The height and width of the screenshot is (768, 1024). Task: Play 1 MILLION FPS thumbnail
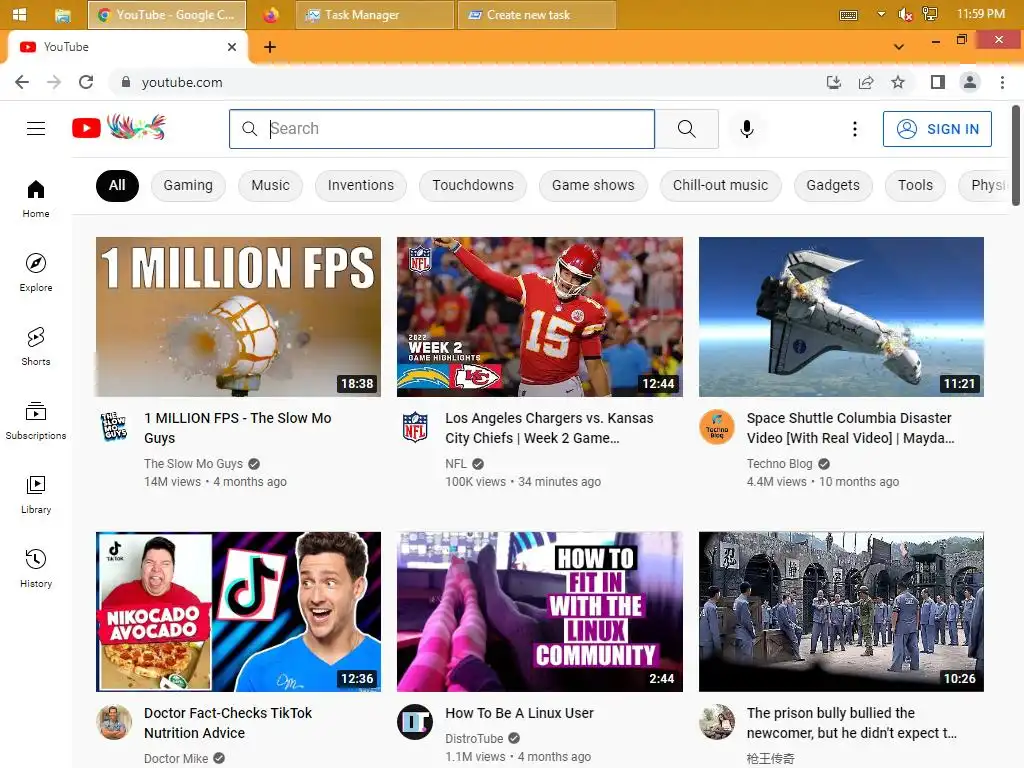click(x=238, y=317)
